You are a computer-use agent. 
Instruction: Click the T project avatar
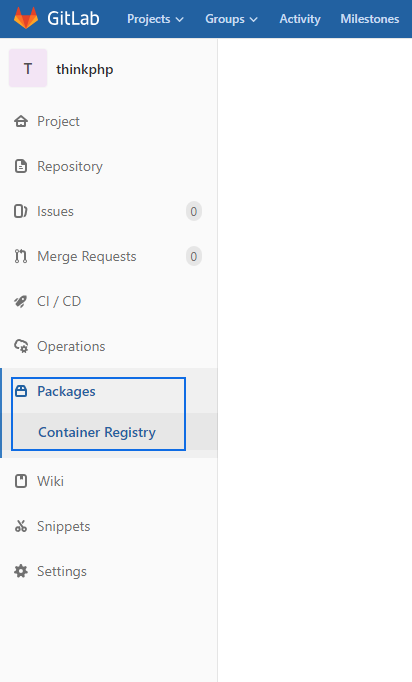coord(28,68)
